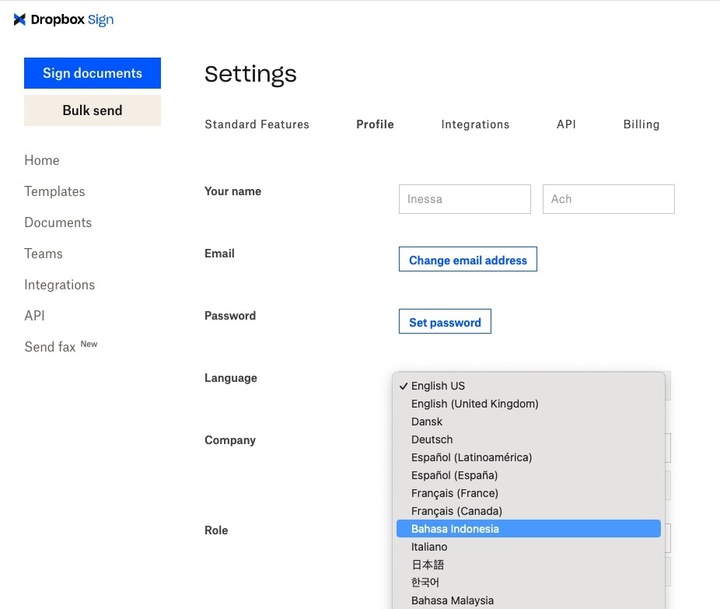Click the Sign documents button
Viewport: 720px width, 609px height.
92,73
